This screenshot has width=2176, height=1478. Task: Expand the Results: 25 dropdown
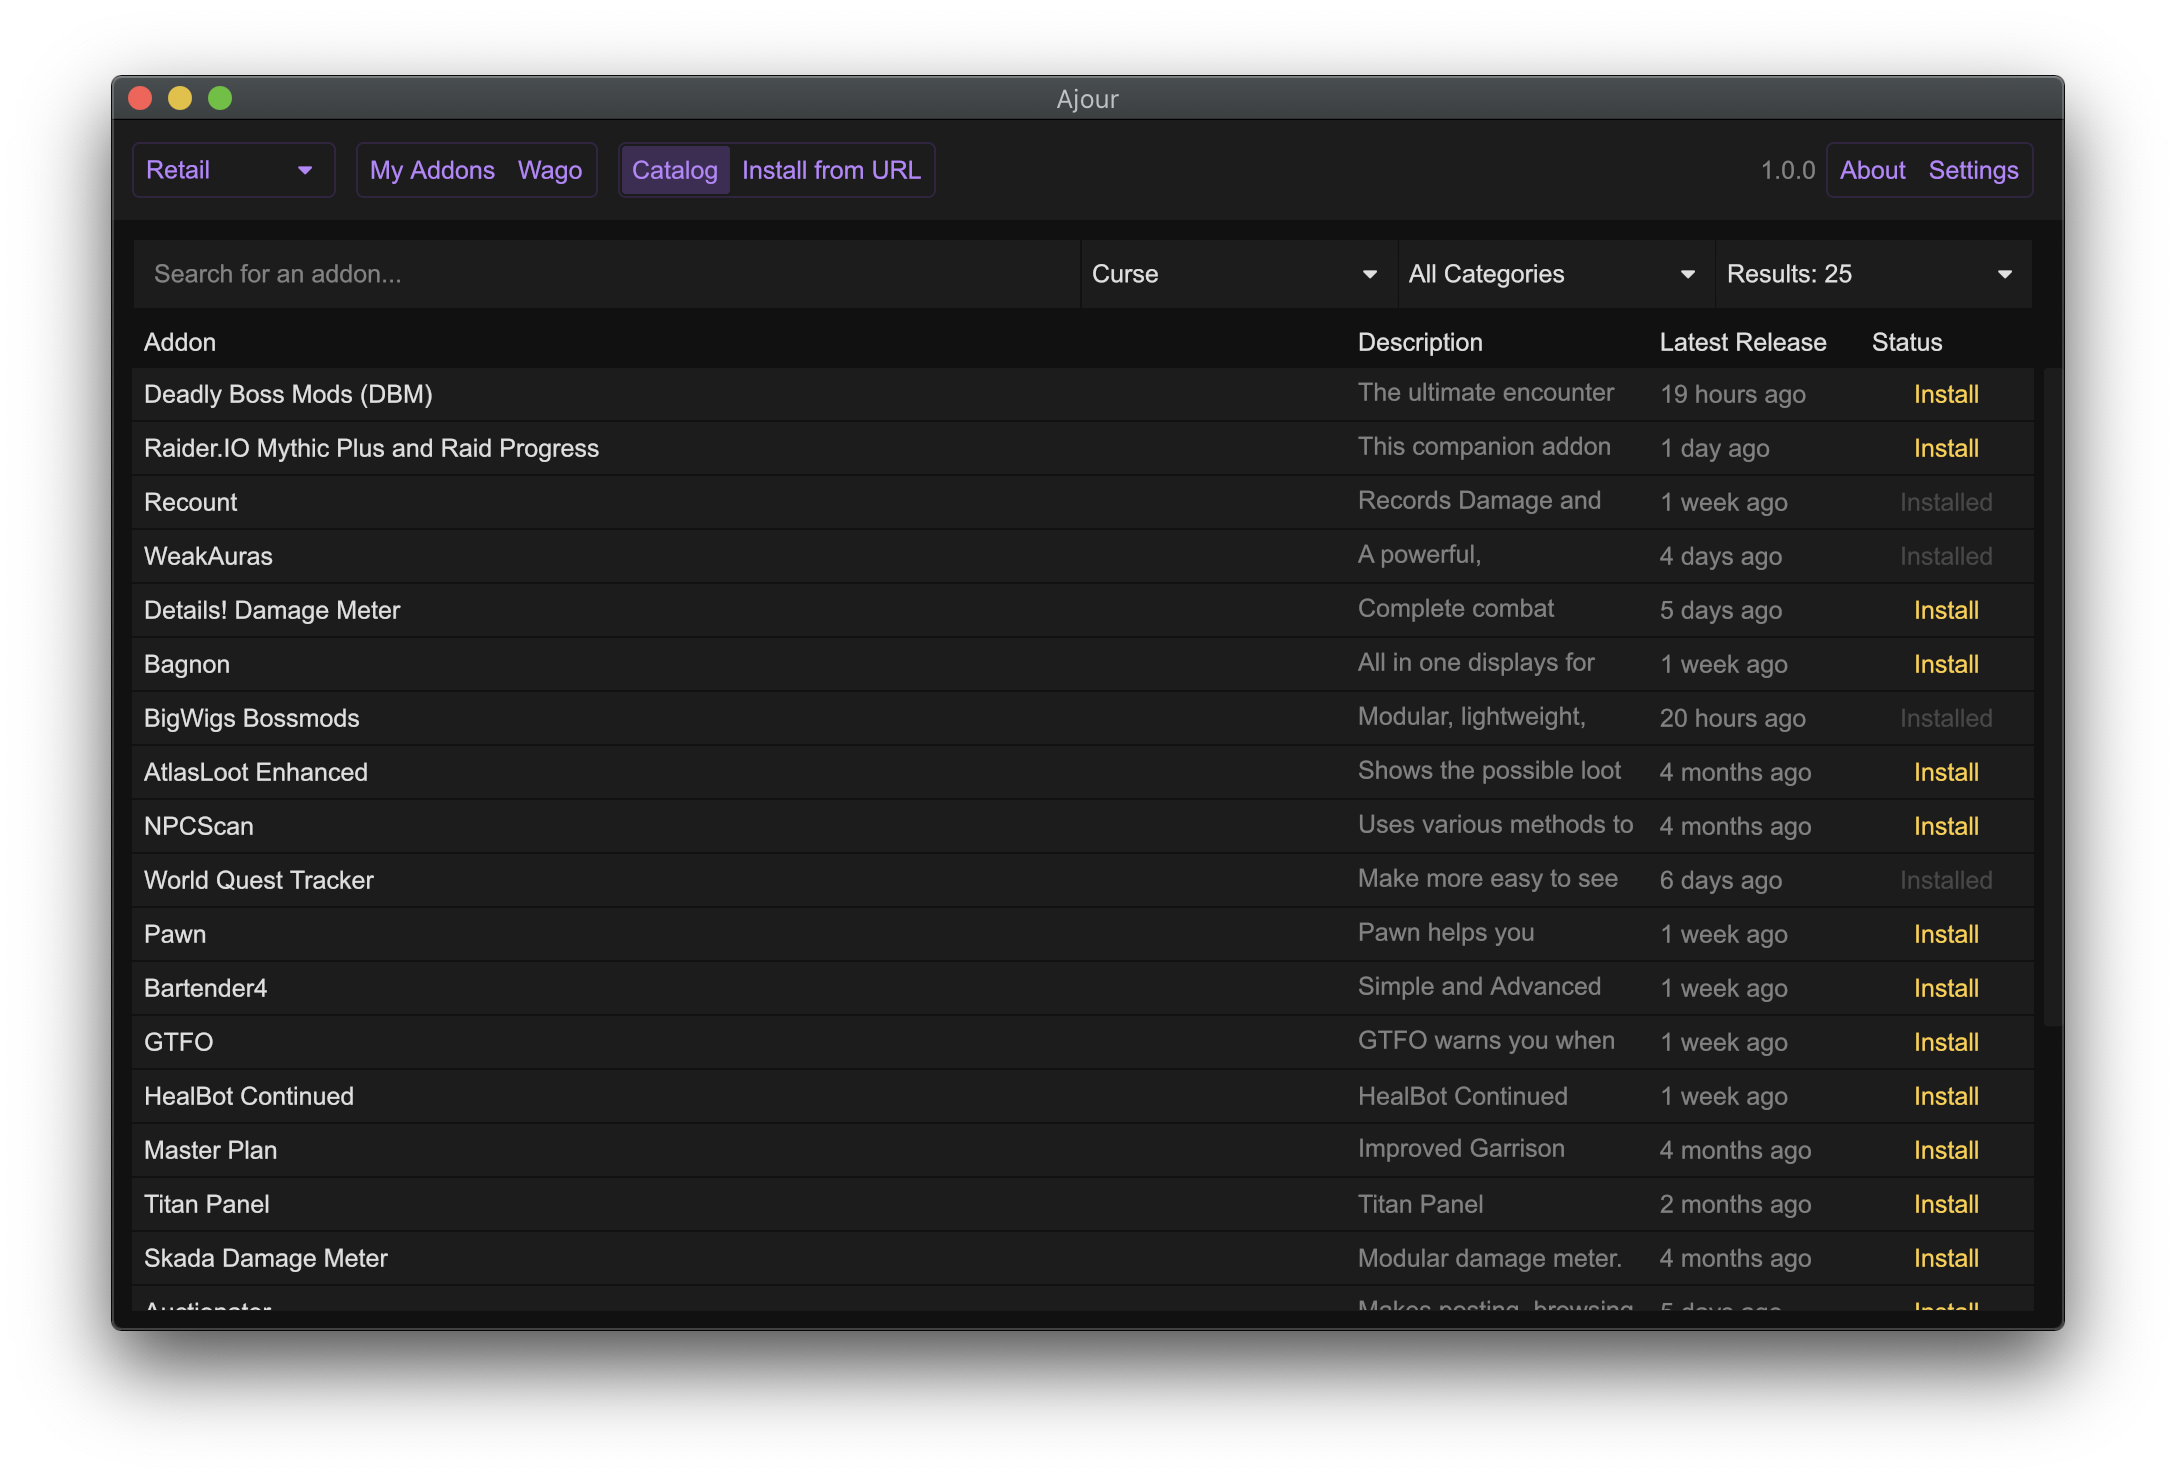pyautogui.click(x=1871, y=274)
